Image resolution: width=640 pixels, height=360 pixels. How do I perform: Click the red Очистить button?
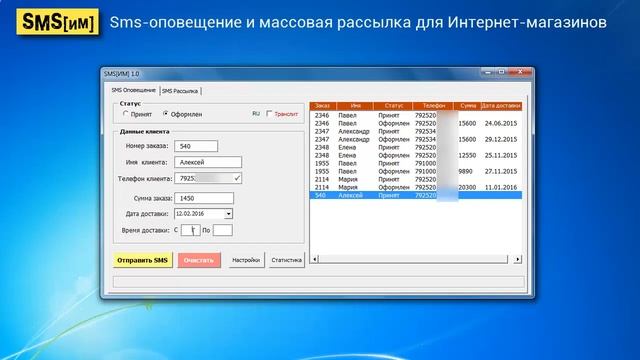click(x=199, y=260)
